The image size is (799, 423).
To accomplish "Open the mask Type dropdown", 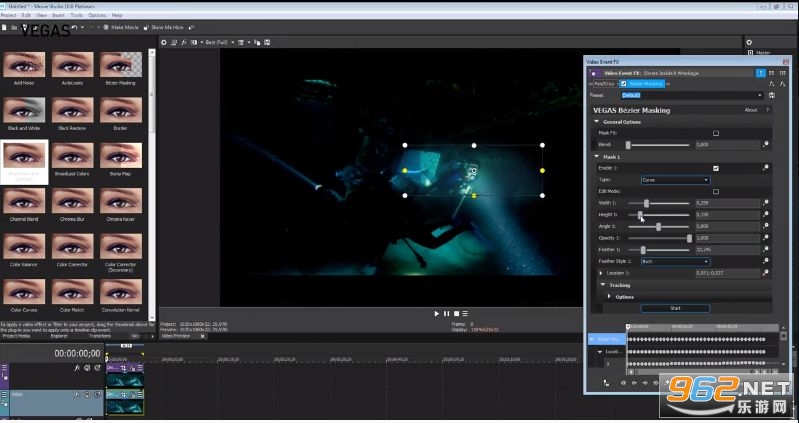I will pos(675,180).
